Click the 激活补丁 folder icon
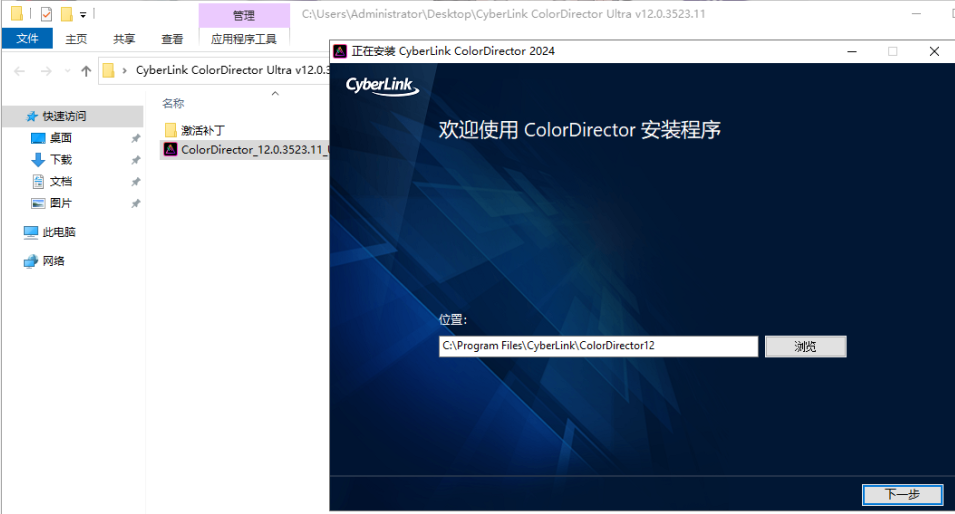The height and width of the screenshot is (514, 955). click(x=171, y=130)
